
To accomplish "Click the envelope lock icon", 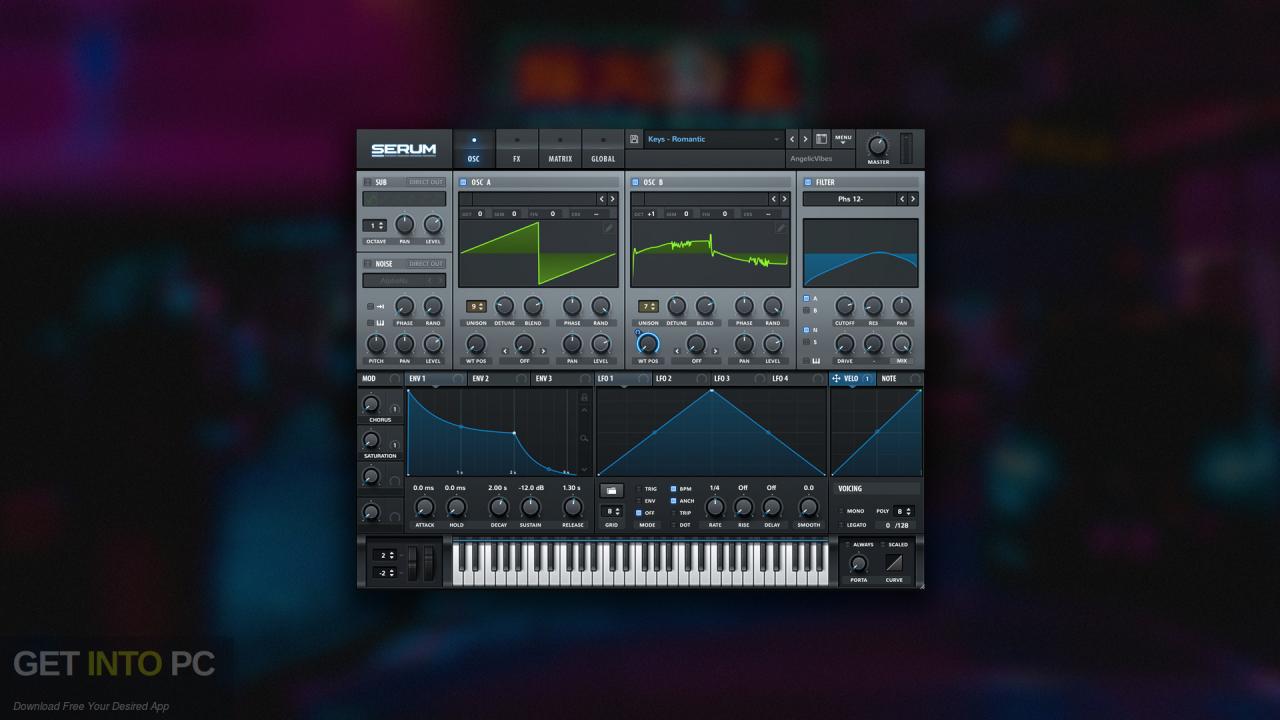I will (585, 398).
